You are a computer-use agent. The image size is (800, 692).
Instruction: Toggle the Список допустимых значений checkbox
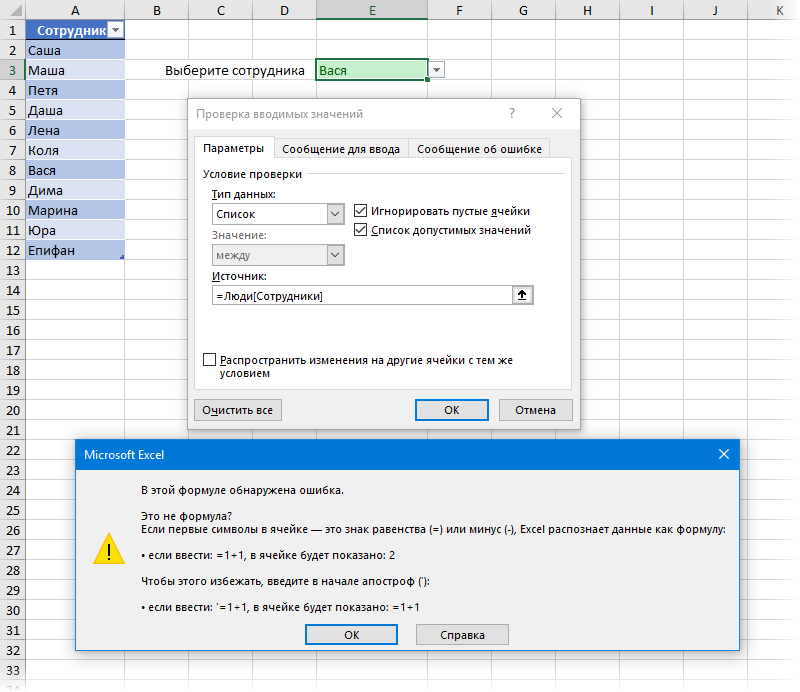click(x=360, y=230)
